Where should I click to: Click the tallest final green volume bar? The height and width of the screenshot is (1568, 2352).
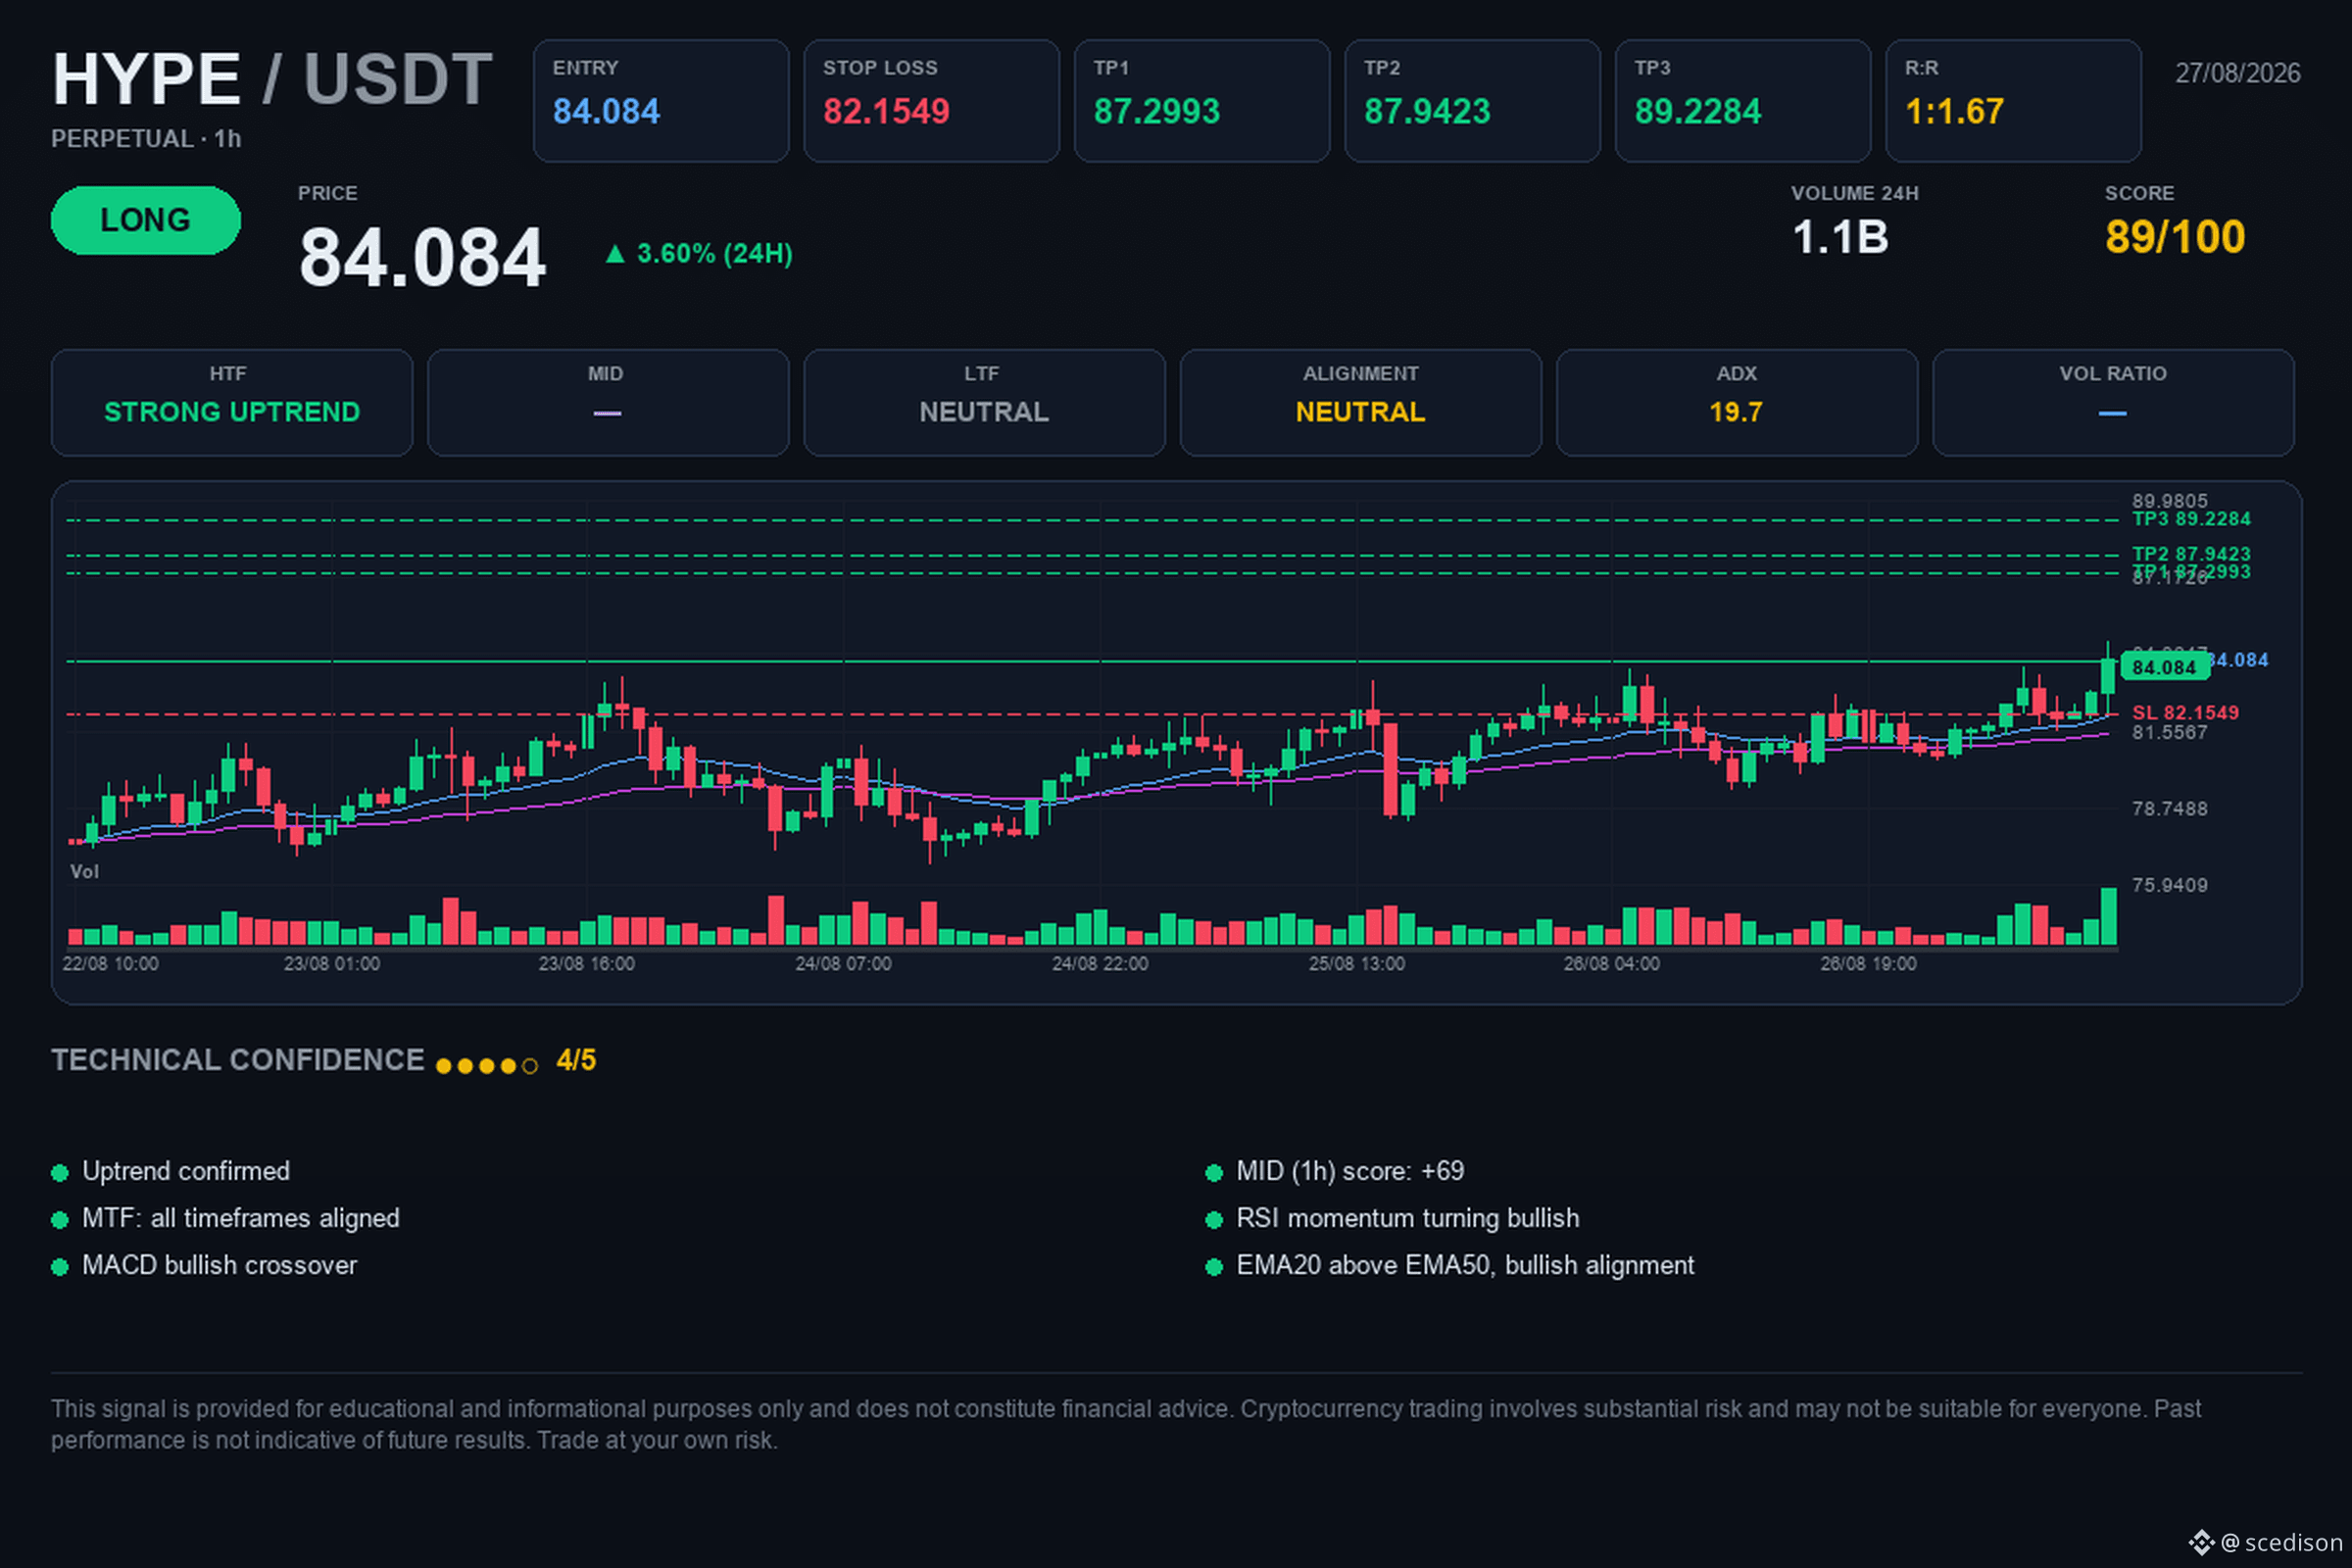[x=2109, y=916]
